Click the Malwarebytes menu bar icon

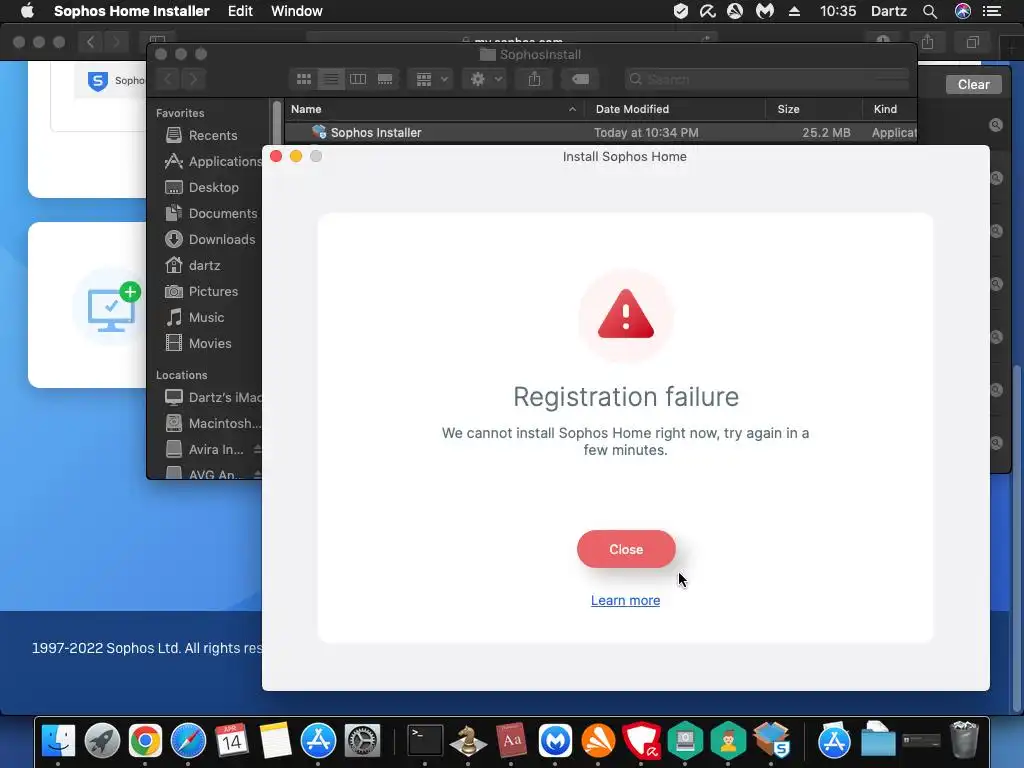pos(764,11)
